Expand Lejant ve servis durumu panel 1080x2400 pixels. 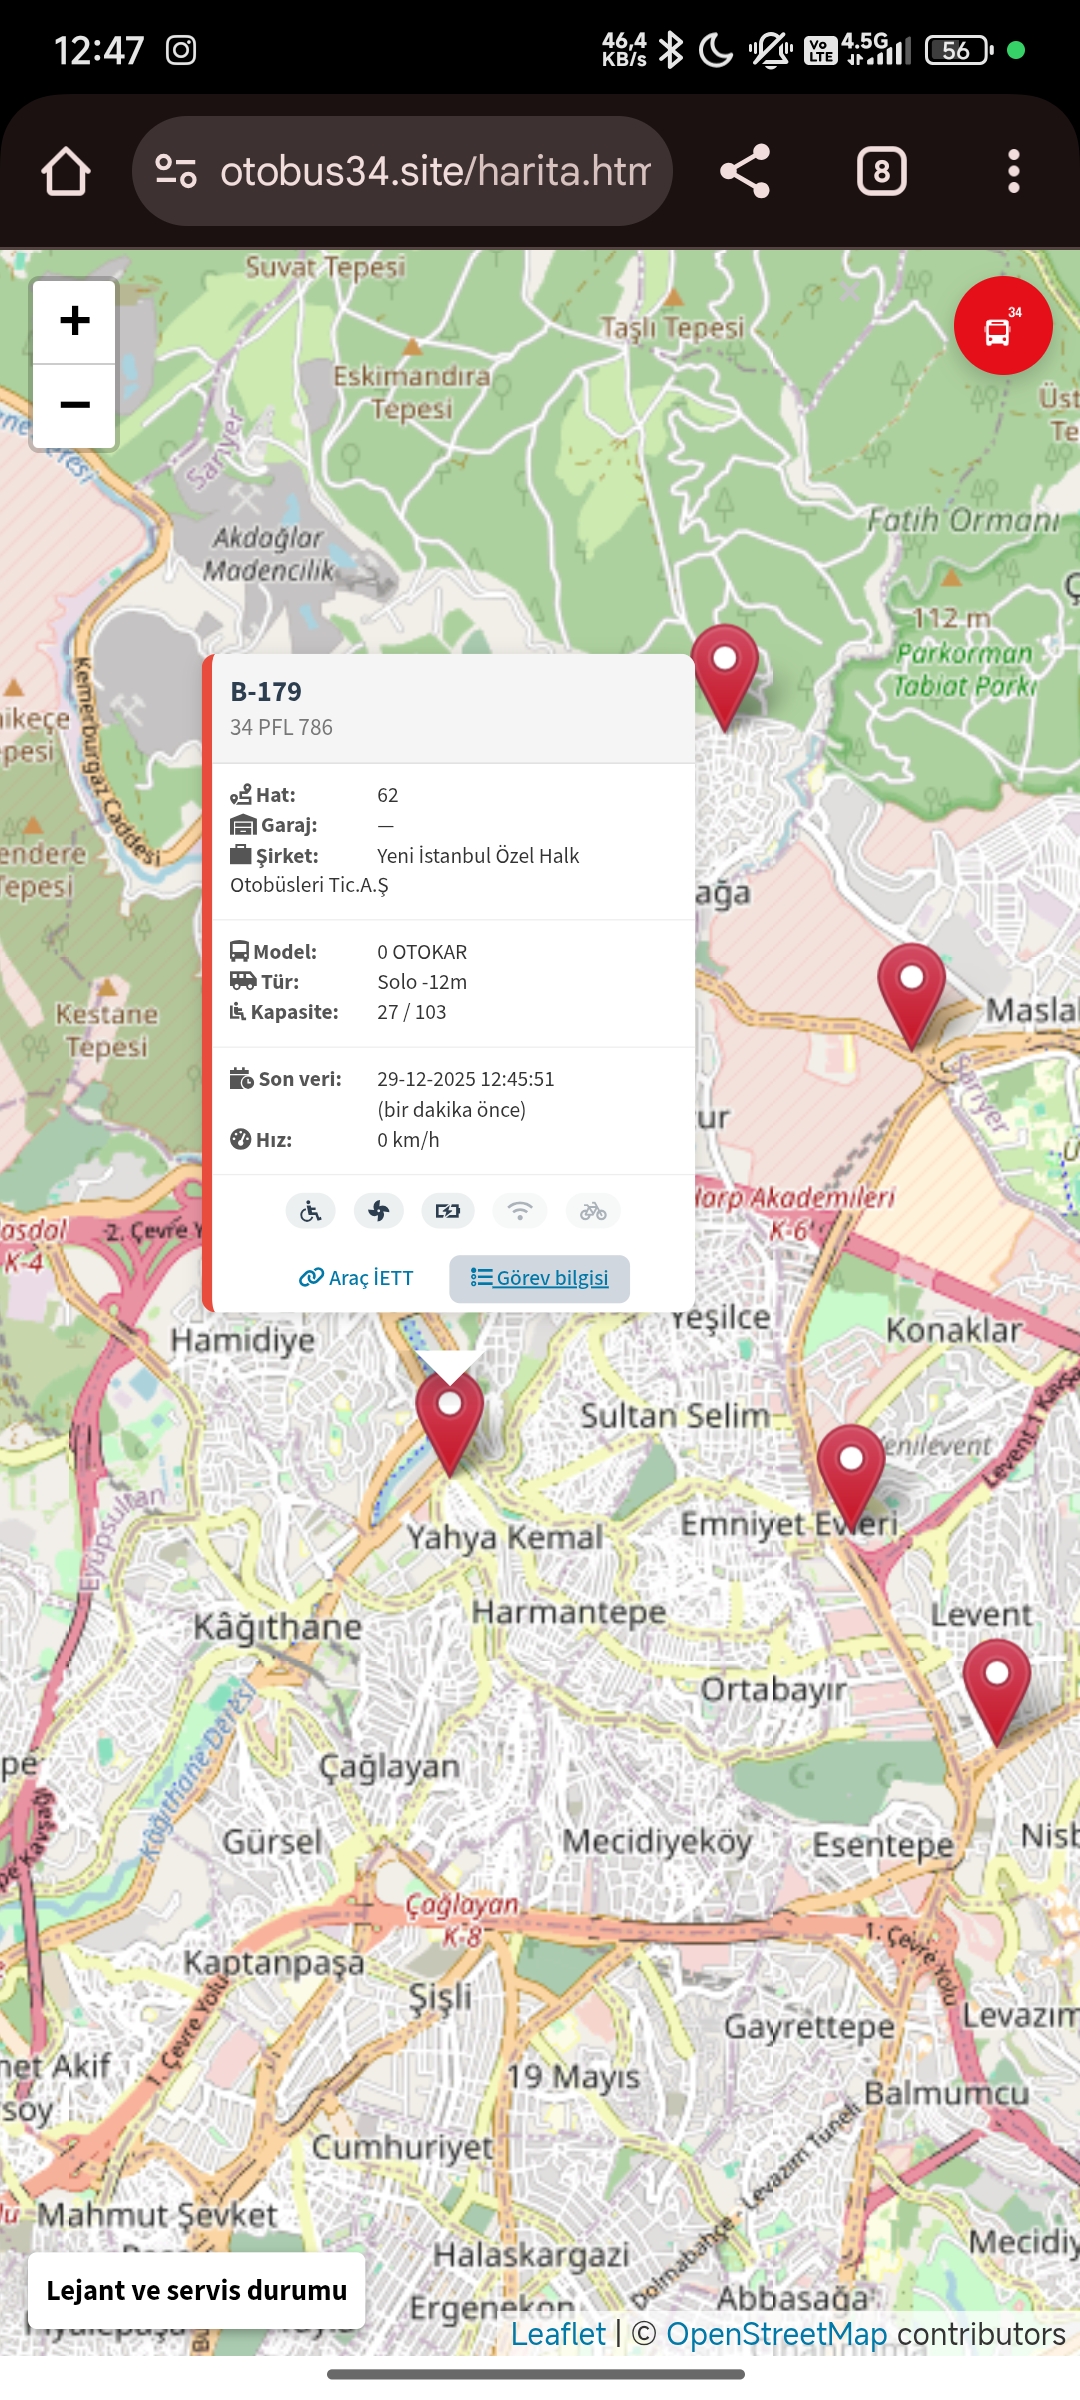pyautogui.click(x=197, y=2290)
